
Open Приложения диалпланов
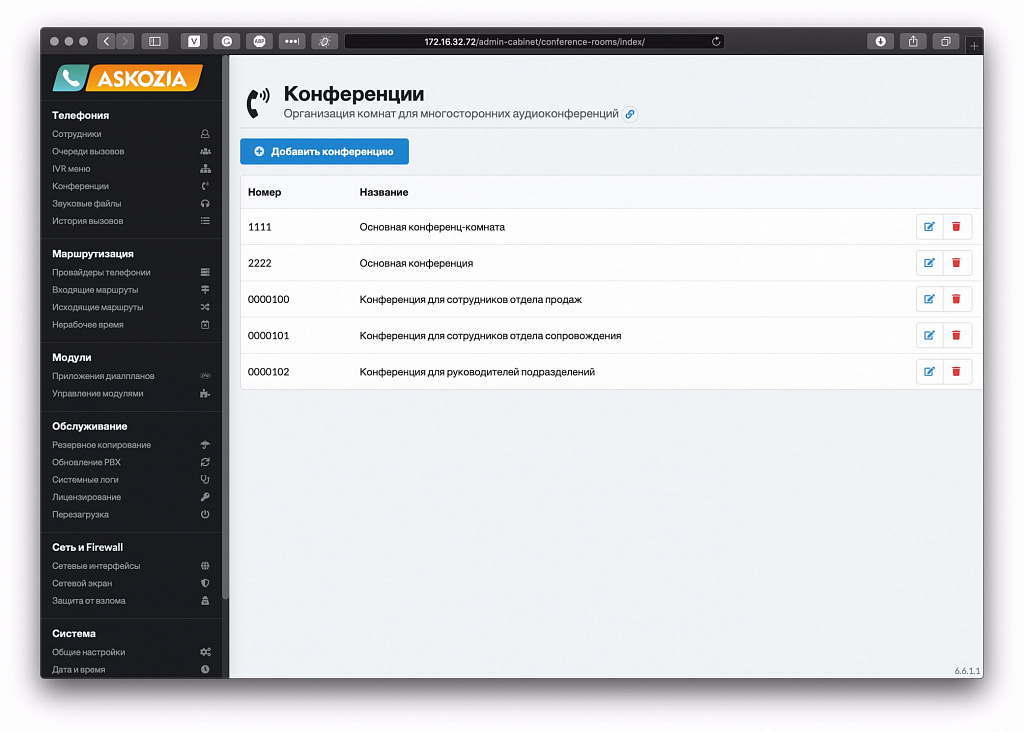click(x=131, y=376)
